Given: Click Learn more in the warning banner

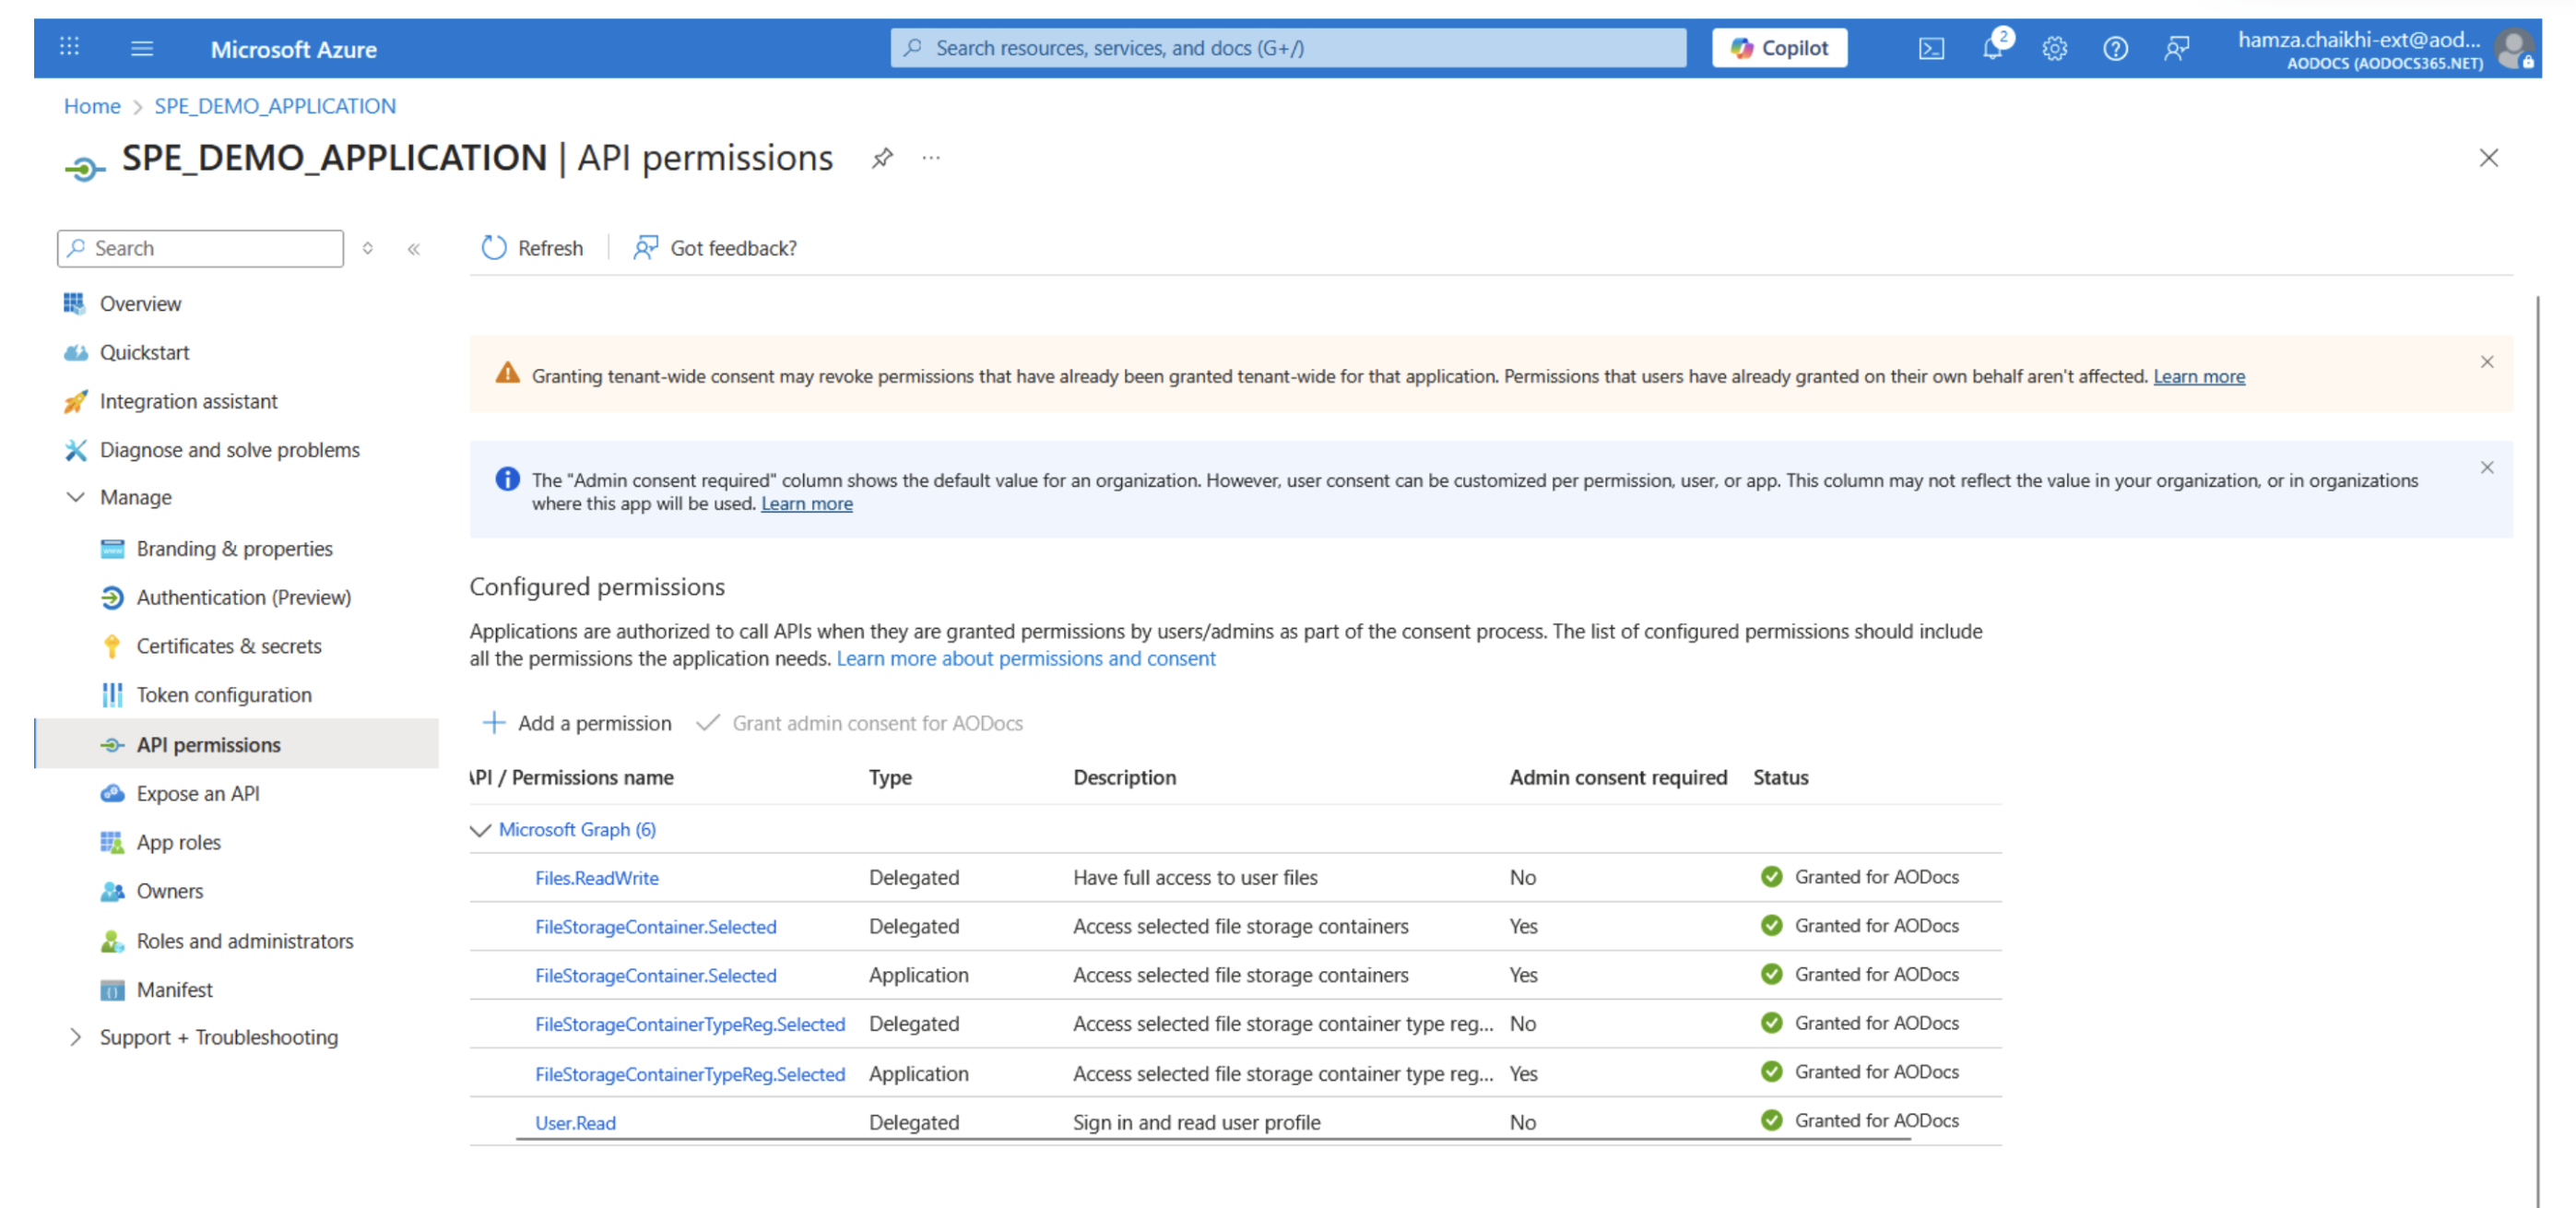Looking at the screenshot, I should pos(2198,377).
